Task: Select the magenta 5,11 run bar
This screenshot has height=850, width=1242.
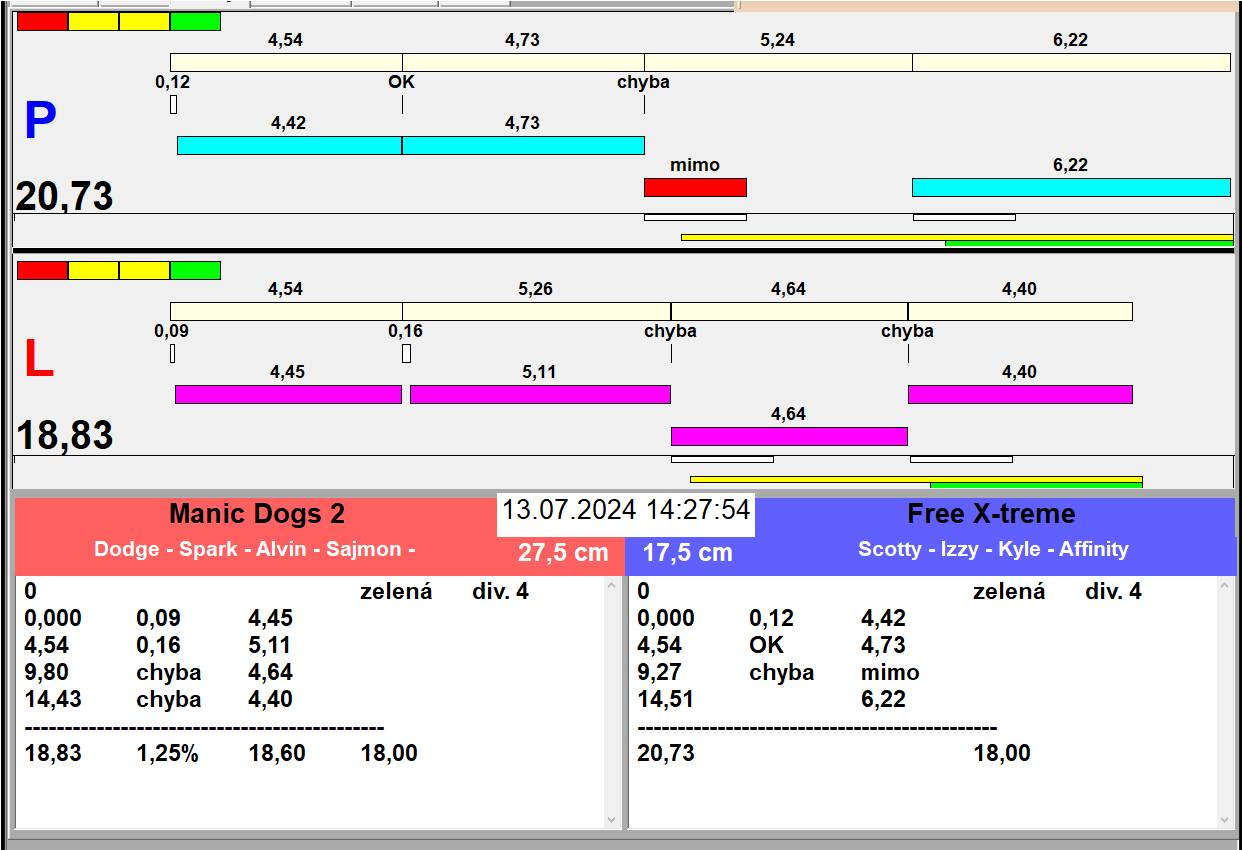Action: (x=540, y=395)
